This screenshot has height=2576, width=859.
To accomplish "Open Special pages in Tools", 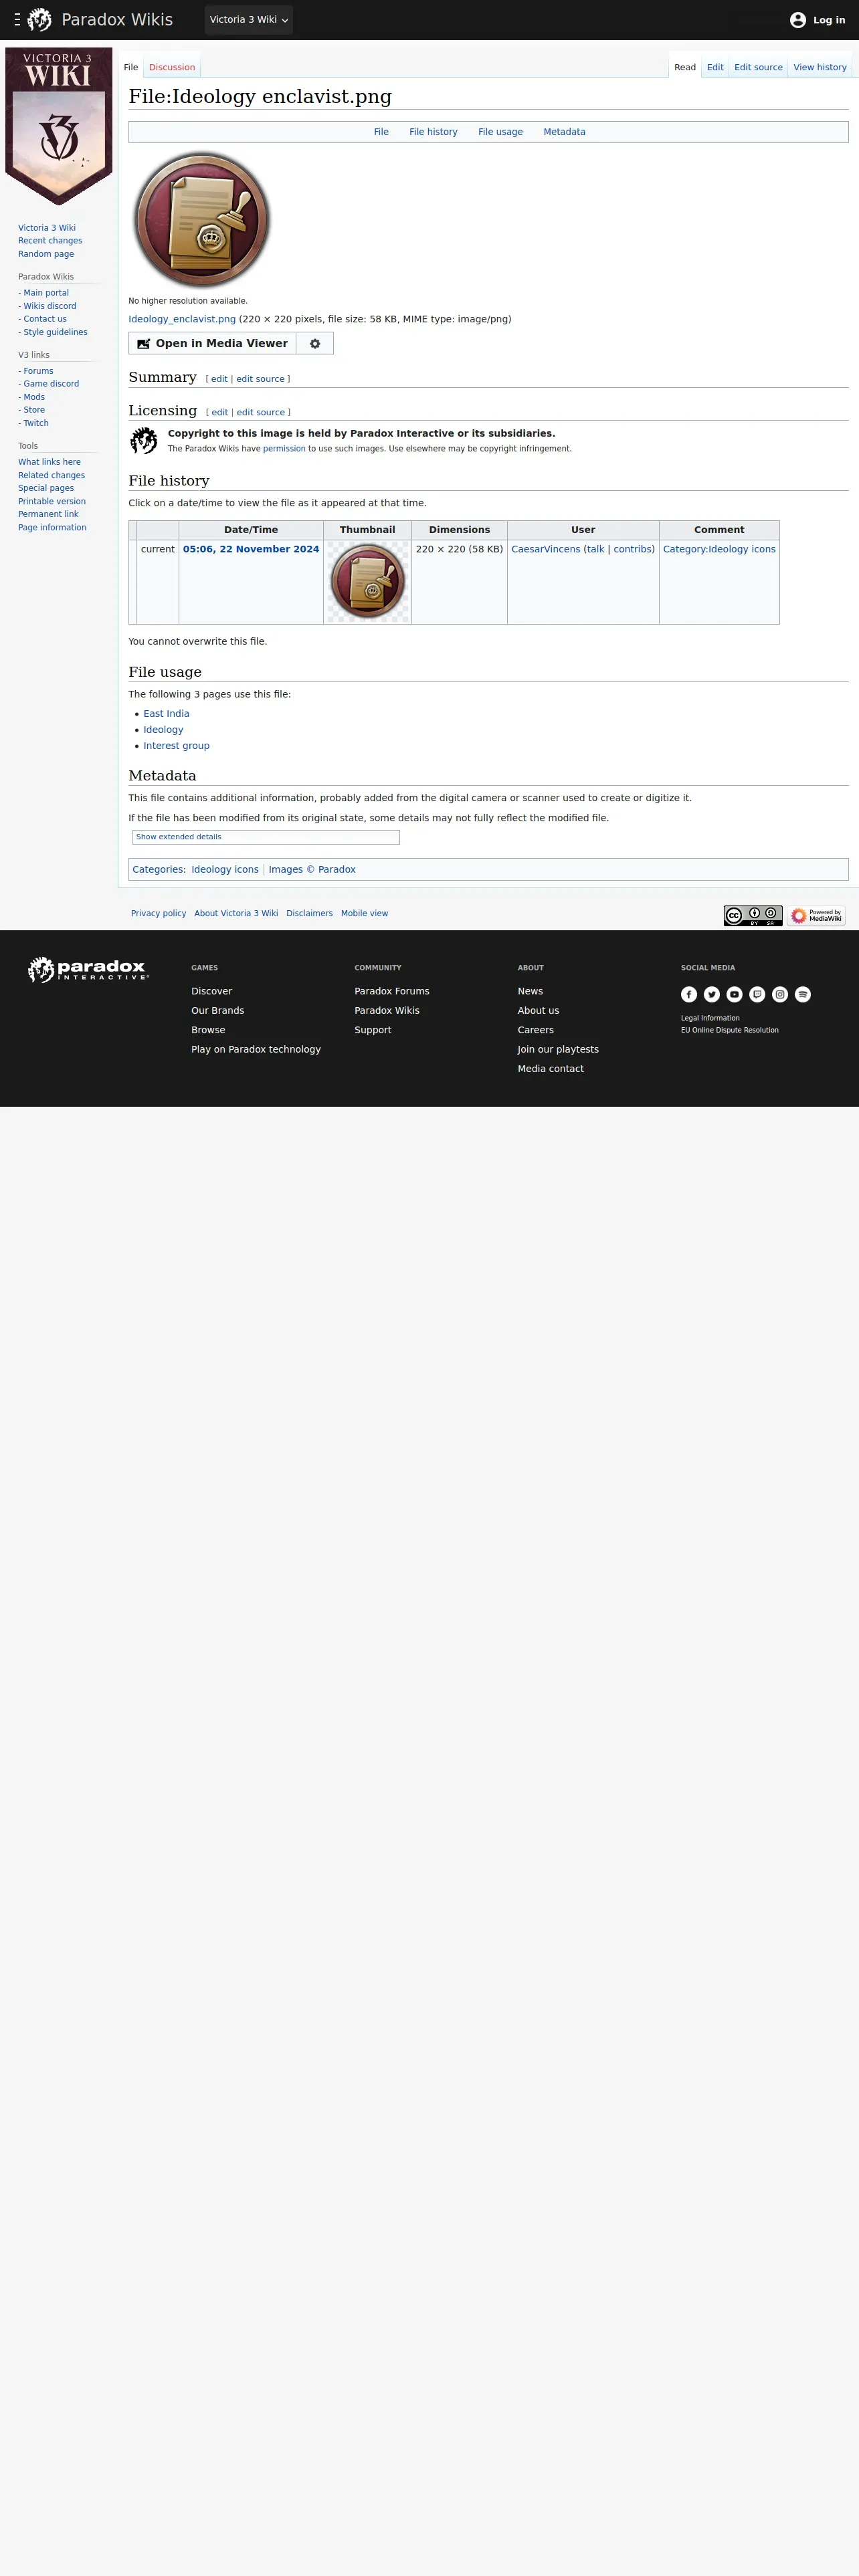I will [46, 488].
